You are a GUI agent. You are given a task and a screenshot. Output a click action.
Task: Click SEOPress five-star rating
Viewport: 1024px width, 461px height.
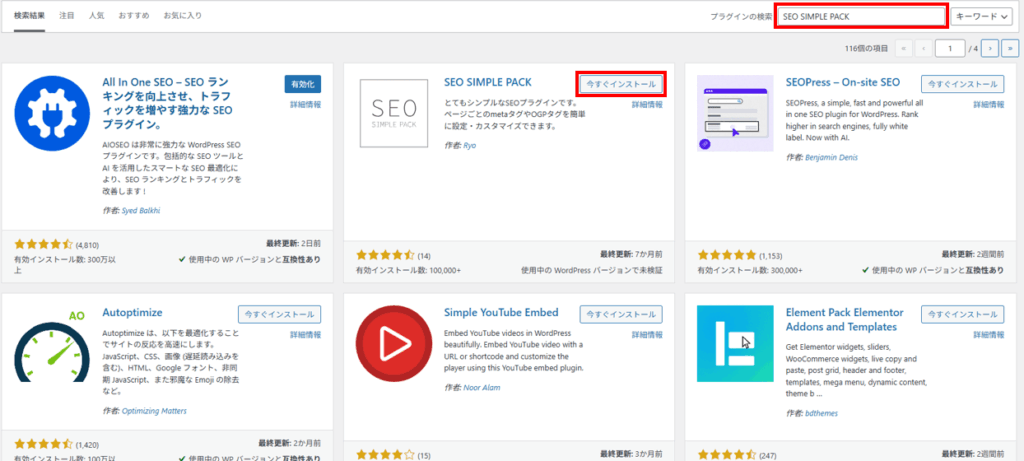pyautogui.click(x=726, y=255)
